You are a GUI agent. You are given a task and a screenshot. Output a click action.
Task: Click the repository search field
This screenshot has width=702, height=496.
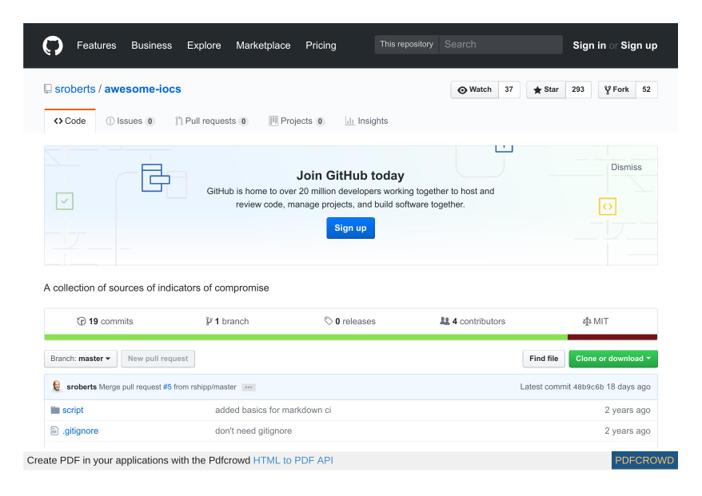click(500, 45)
